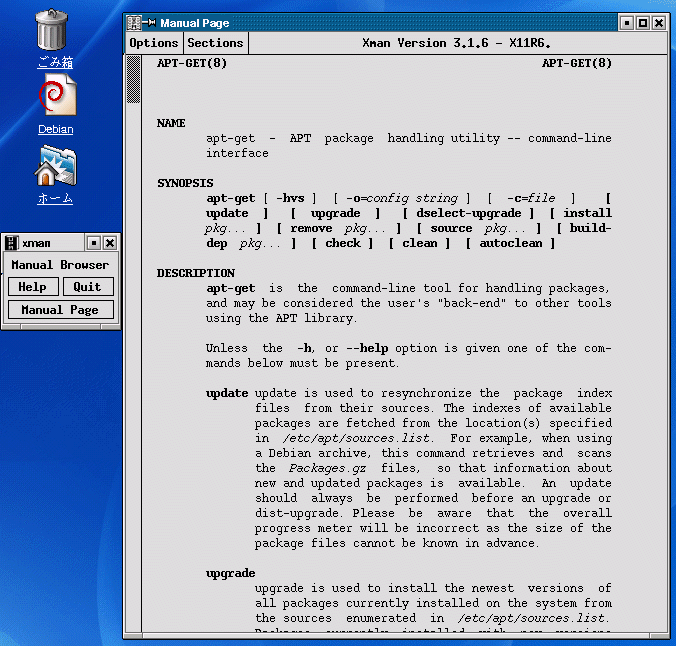
Task: Click the Debian icon label link
Action: [56, 129]
